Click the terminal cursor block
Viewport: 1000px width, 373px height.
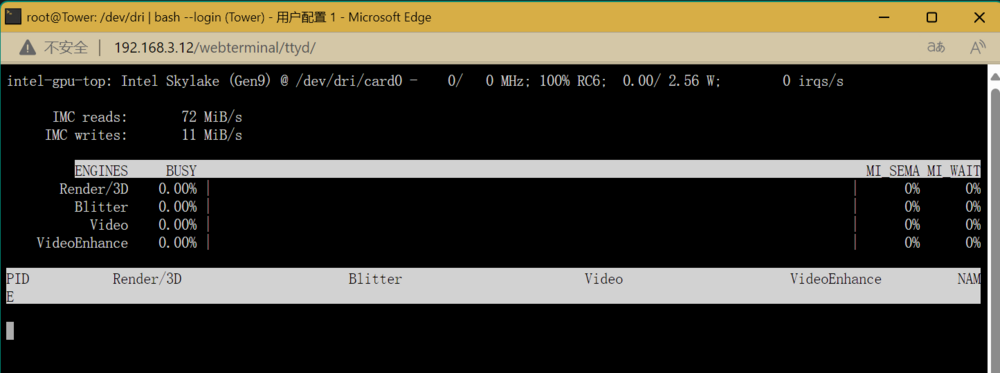(10, 330)
